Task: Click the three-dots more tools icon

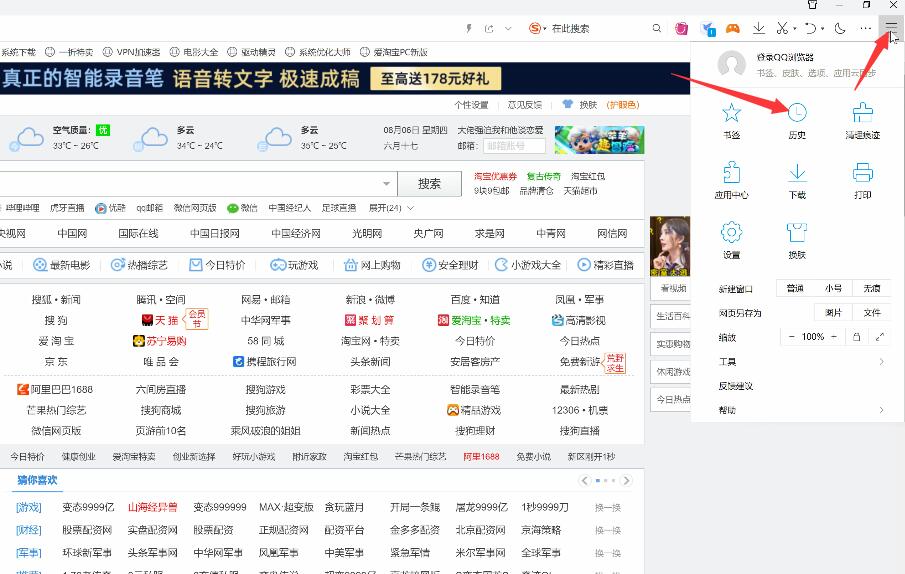Action: point(865,28)
